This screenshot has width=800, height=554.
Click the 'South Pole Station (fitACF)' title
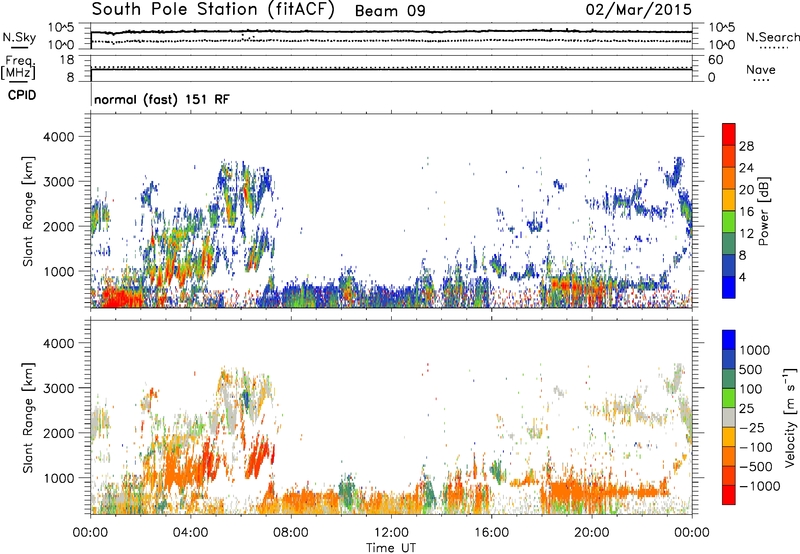coord(213,10)
